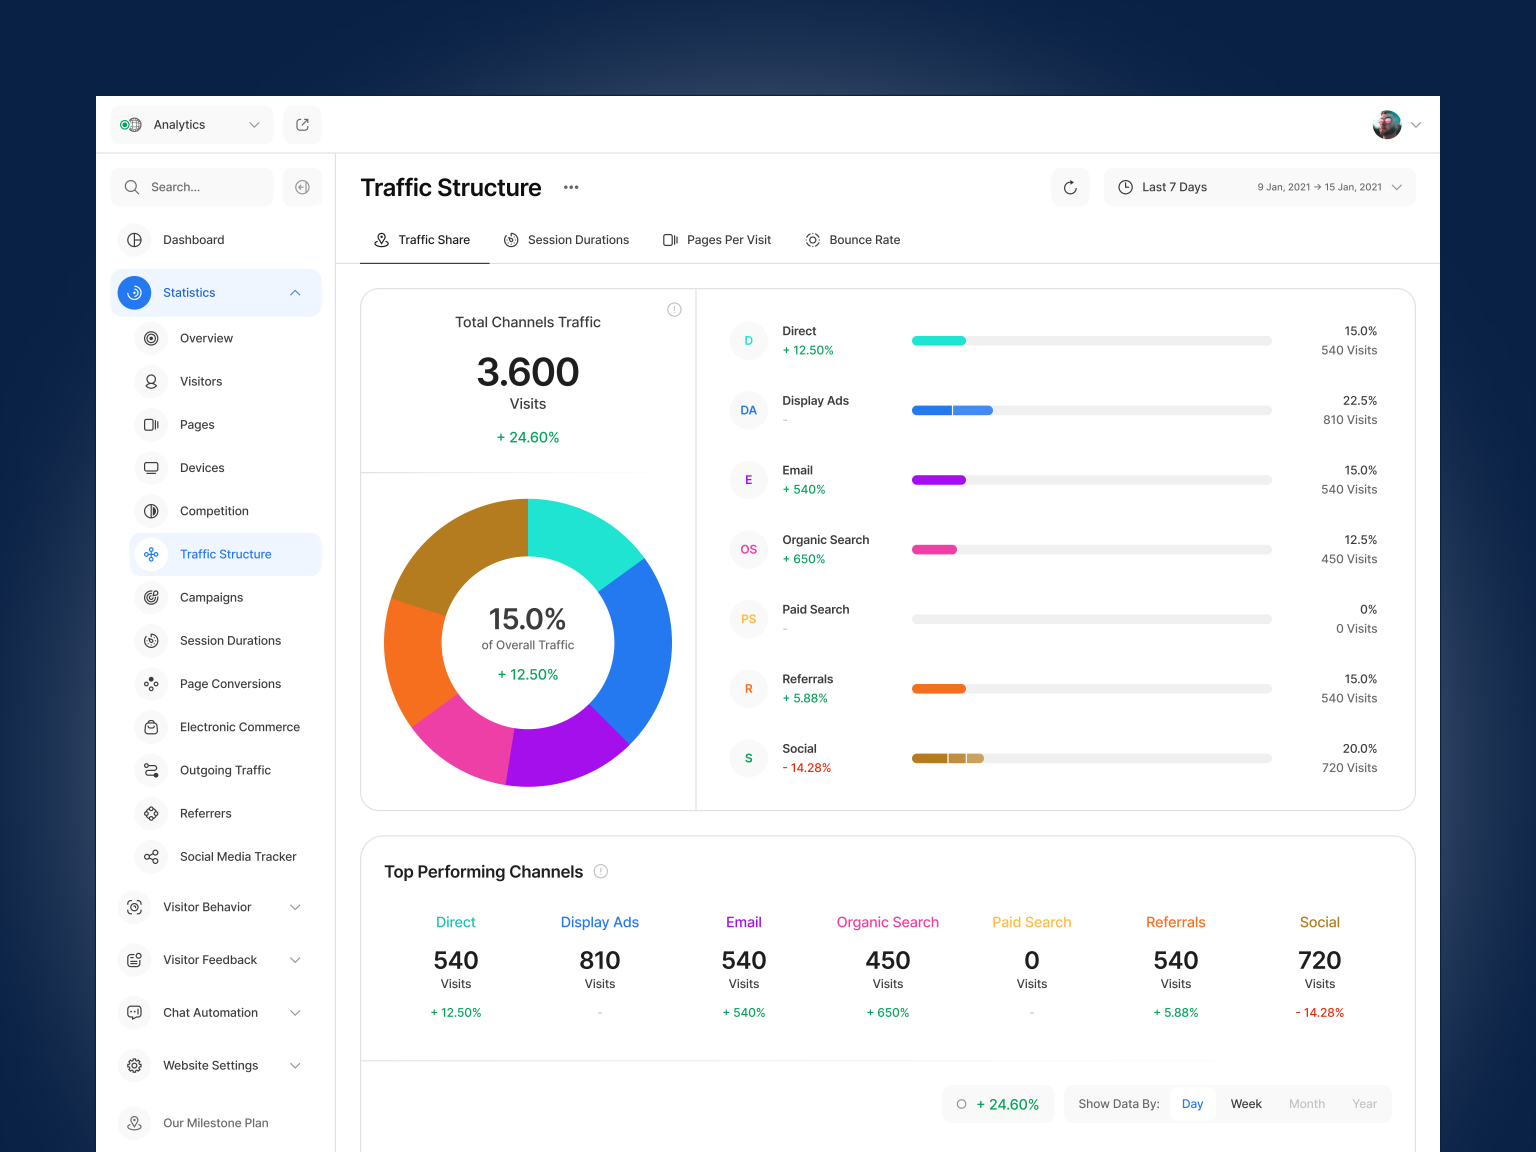Screen dimensions: 1536x1152
Task: Open Outgoing Traffic in sidebar
Action: (225, 770)
